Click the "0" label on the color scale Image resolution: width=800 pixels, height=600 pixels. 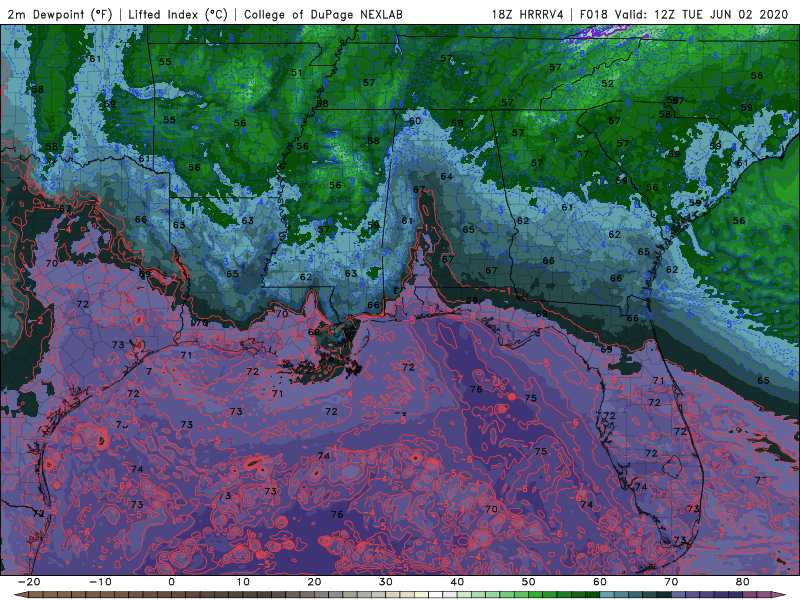(171, 582)
